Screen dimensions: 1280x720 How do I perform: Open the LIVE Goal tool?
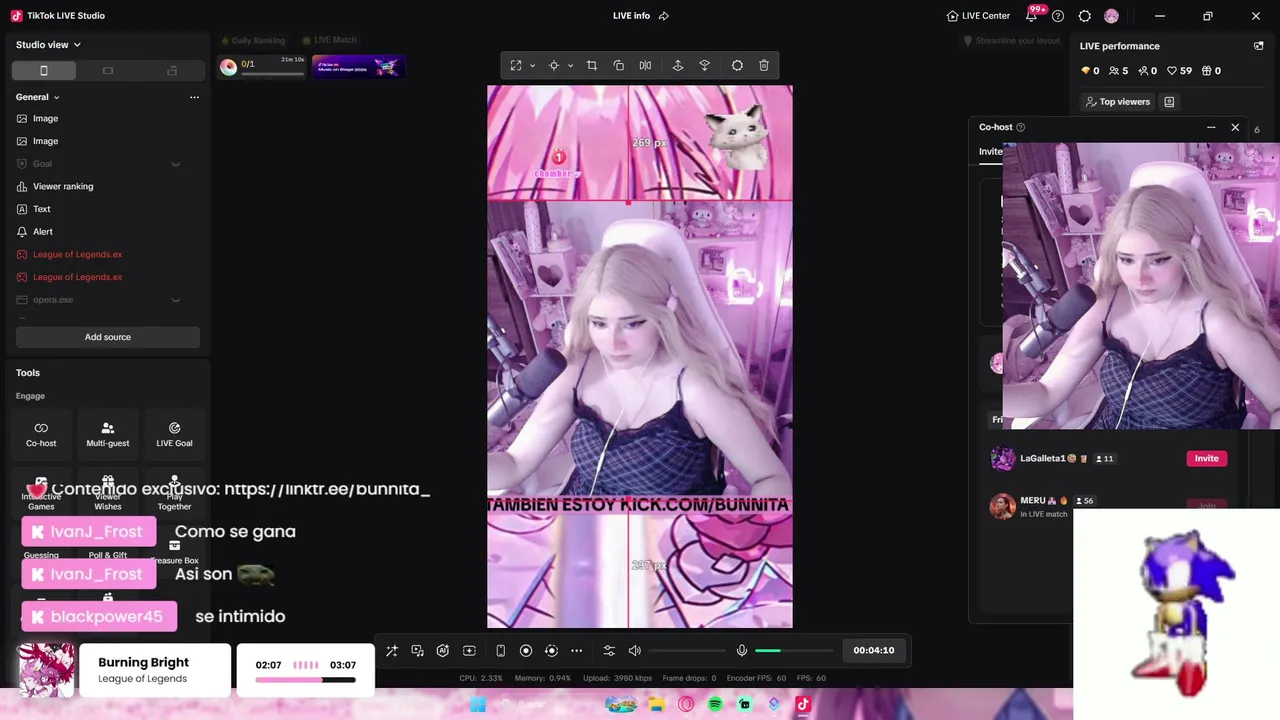pyautogui.click(x=174, y=434)
